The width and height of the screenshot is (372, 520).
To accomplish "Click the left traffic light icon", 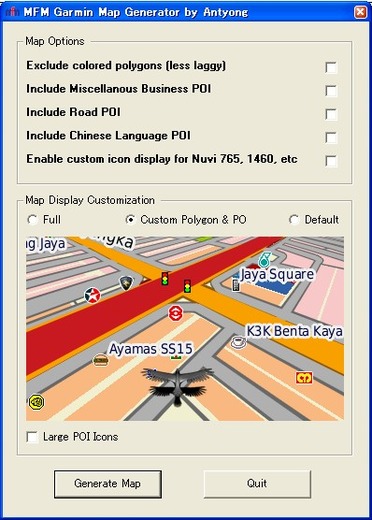I will 165,278.
